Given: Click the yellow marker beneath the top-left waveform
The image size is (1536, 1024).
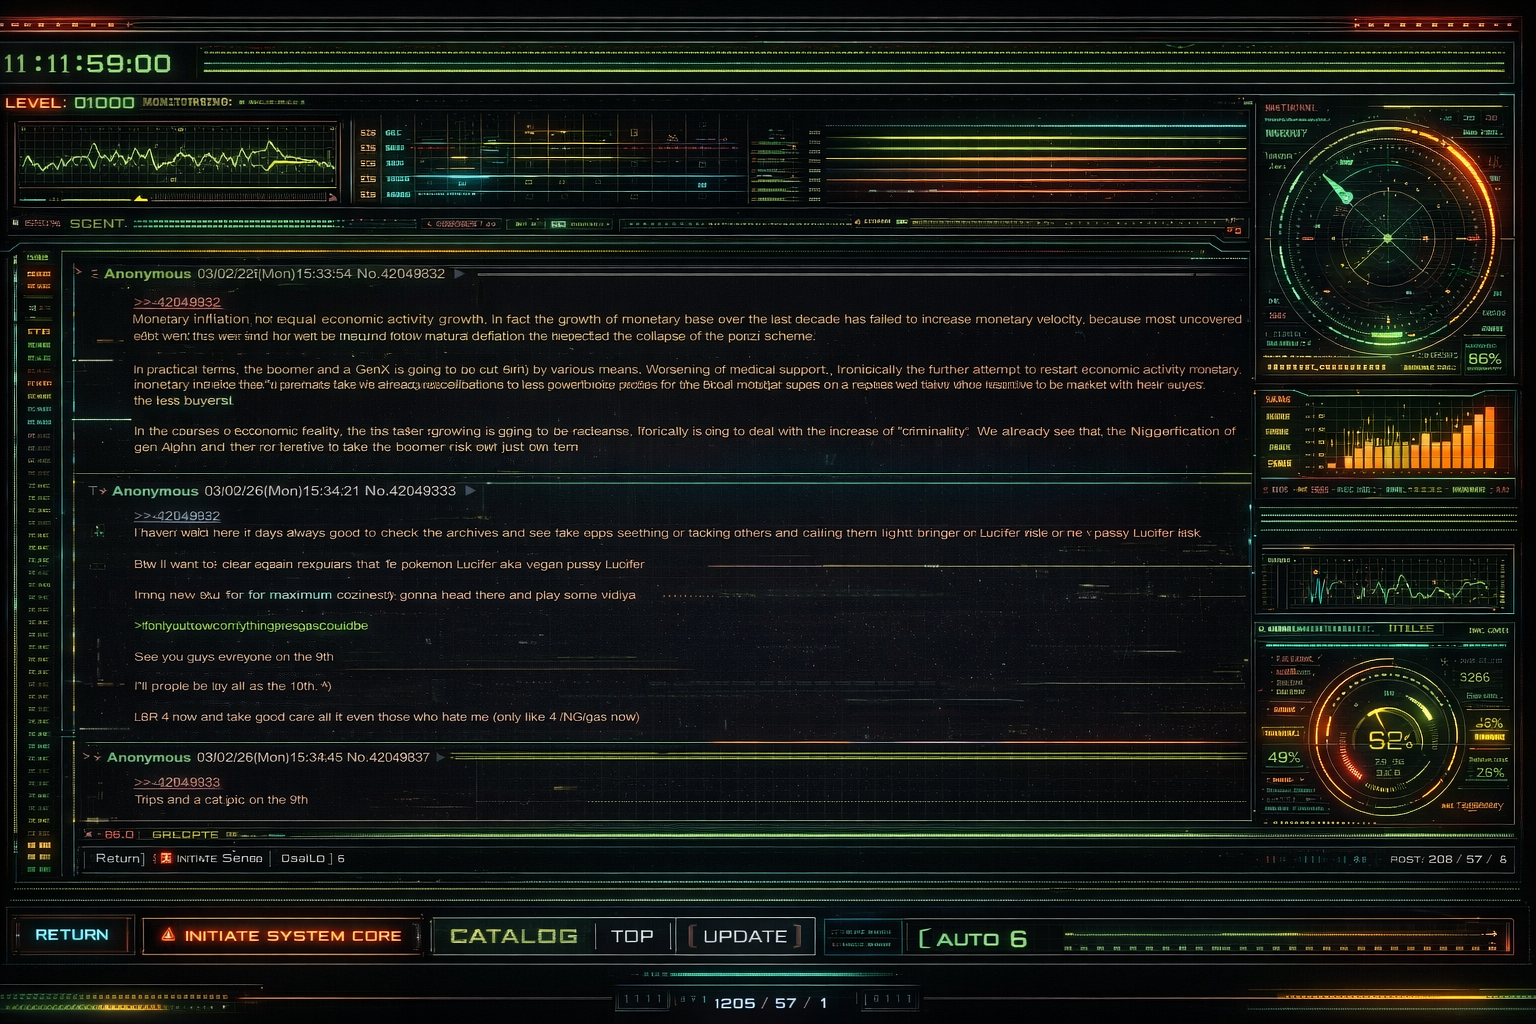Looking at the screenshot, I should pos(140,198).
